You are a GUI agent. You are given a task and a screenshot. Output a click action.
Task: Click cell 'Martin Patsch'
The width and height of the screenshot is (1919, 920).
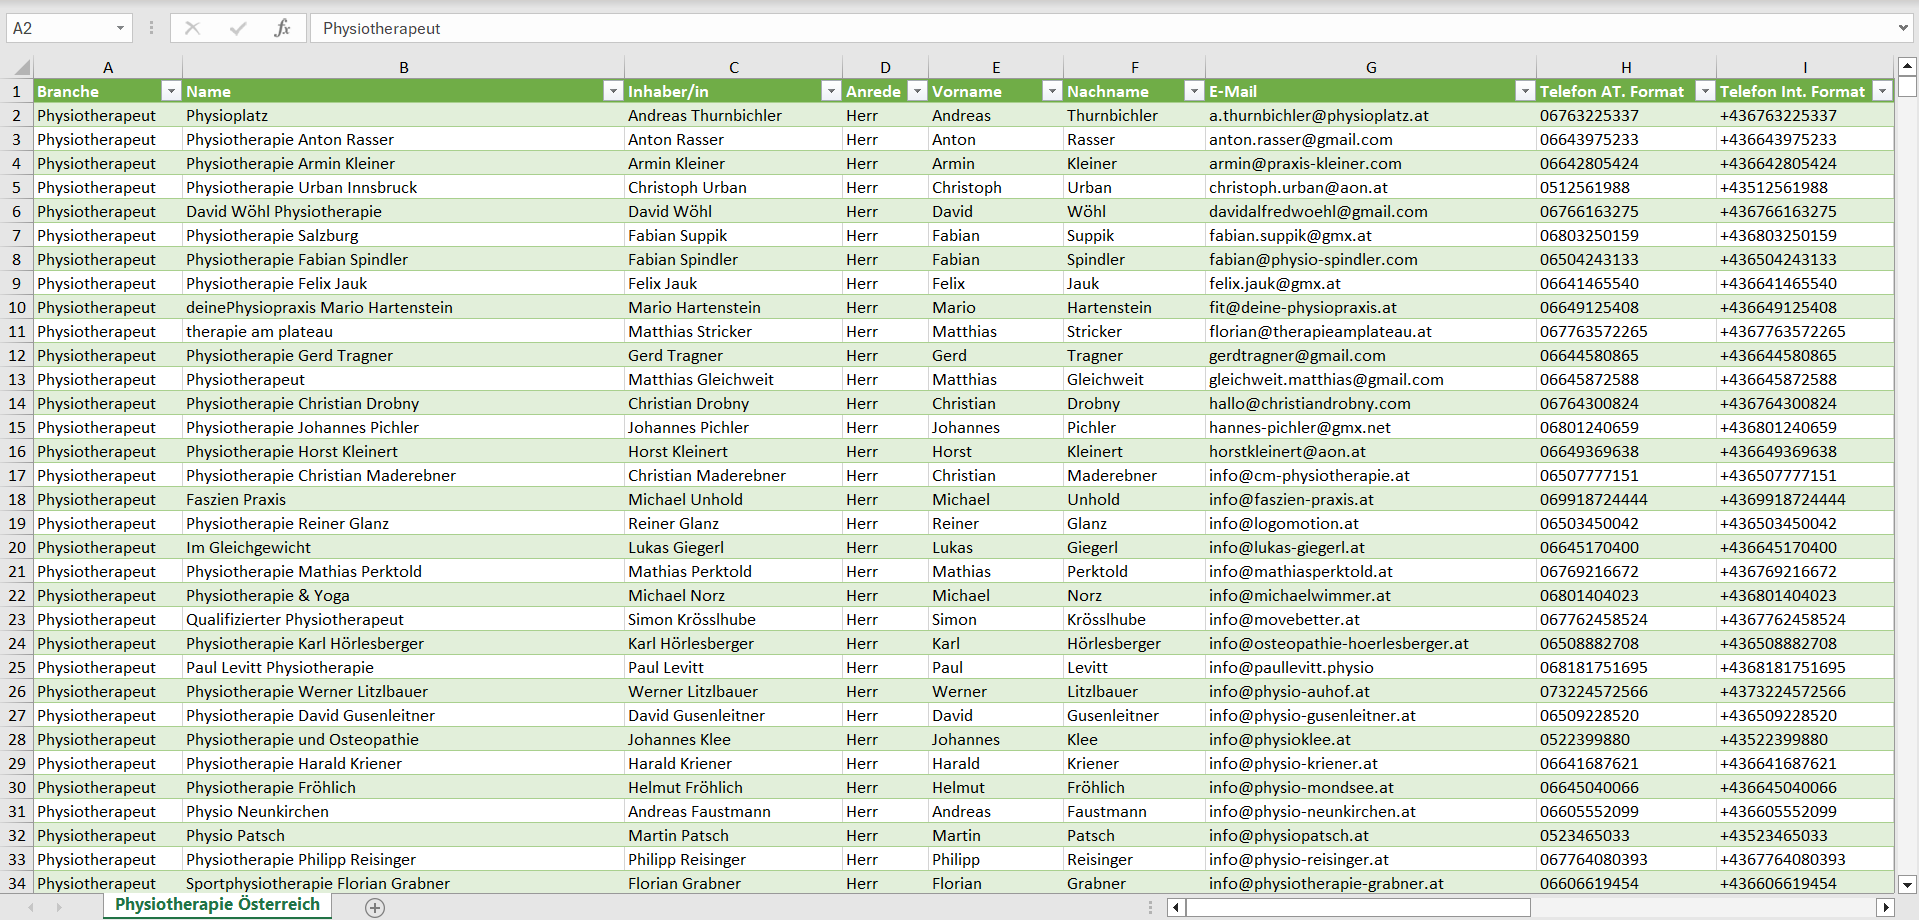coord(733,835)
